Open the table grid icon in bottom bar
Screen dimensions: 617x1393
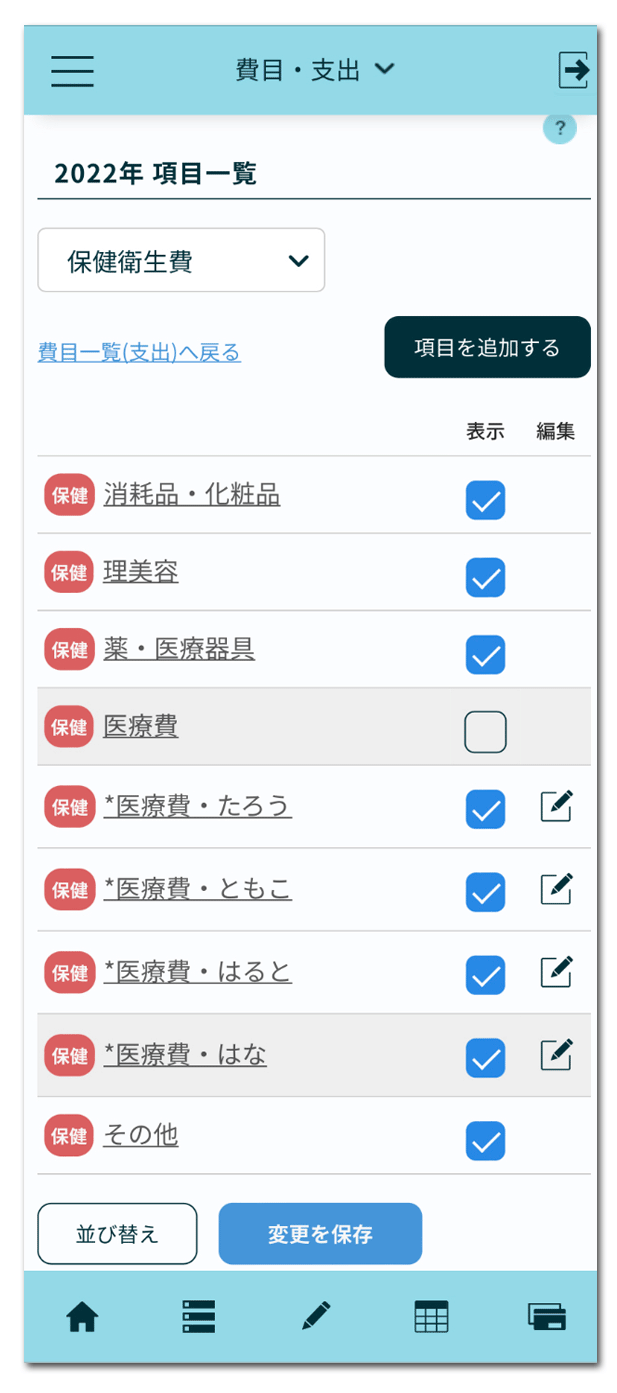(x=431, y=1318)
